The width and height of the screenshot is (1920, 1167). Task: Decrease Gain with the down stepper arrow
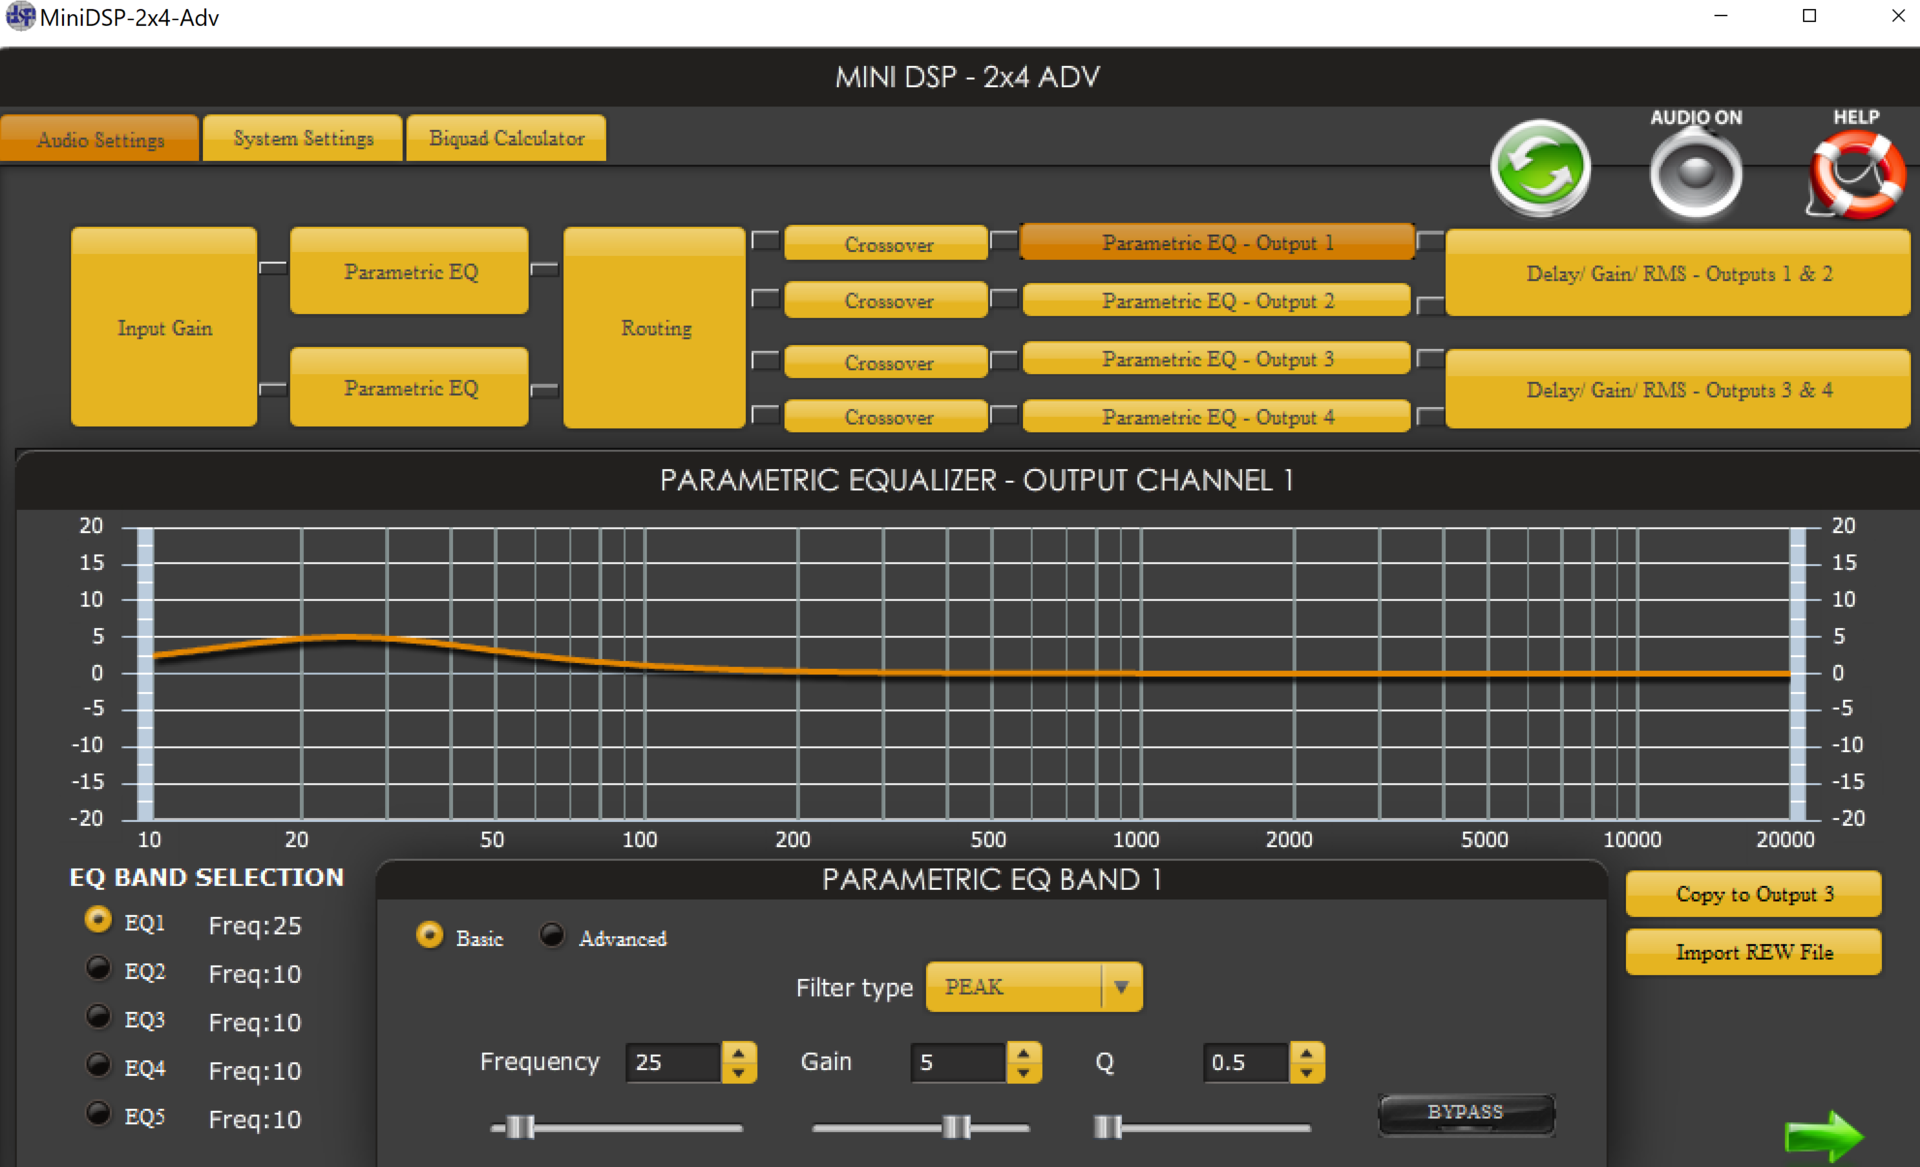pyautogui.click(x=1024, y=1073)
